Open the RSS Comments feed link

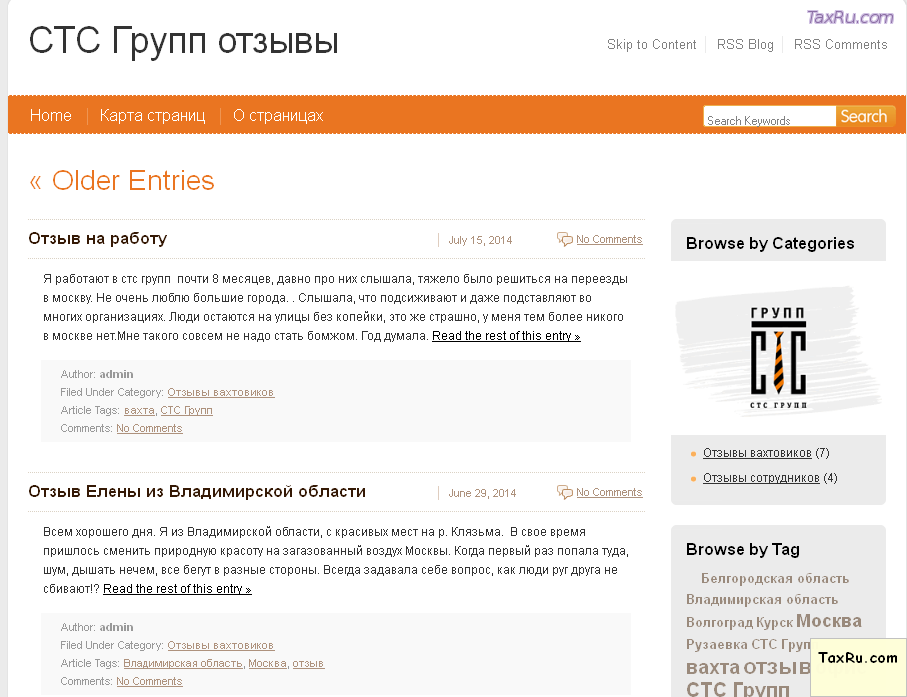(840, 45)
